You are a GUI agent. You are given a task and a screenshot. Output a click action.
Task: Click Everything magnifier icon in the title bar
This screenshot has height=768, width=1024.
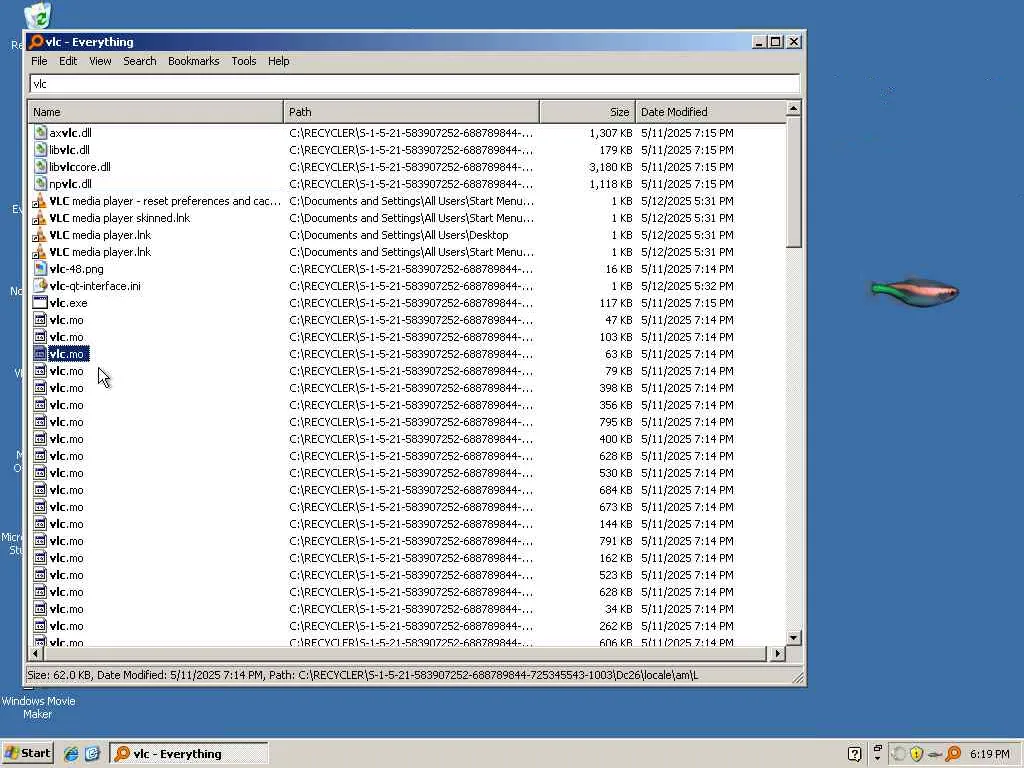click(x=36, y=42)
